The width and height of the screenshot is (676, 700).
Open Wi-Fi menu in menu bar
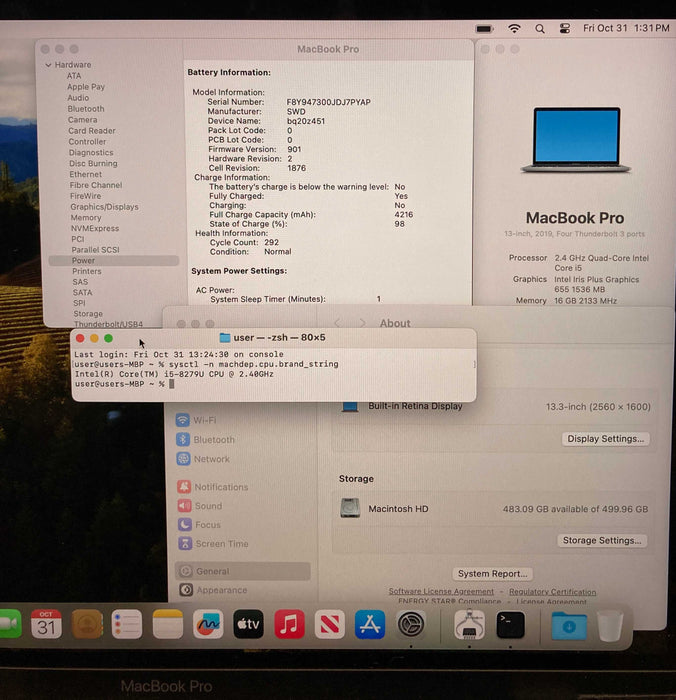(x=514, y=29)
